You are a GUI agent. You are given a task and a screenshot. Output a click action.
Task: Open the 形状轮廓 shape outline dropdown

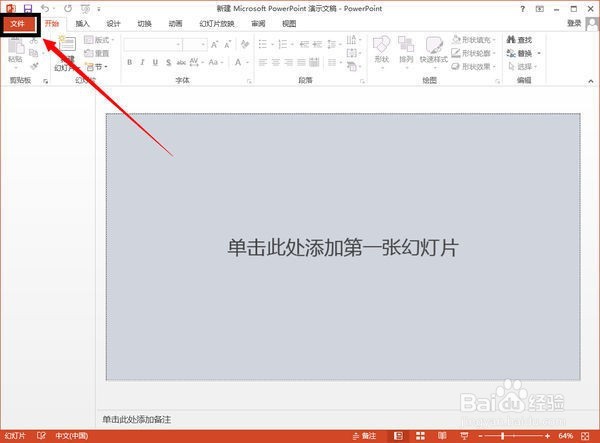[474, 53]
